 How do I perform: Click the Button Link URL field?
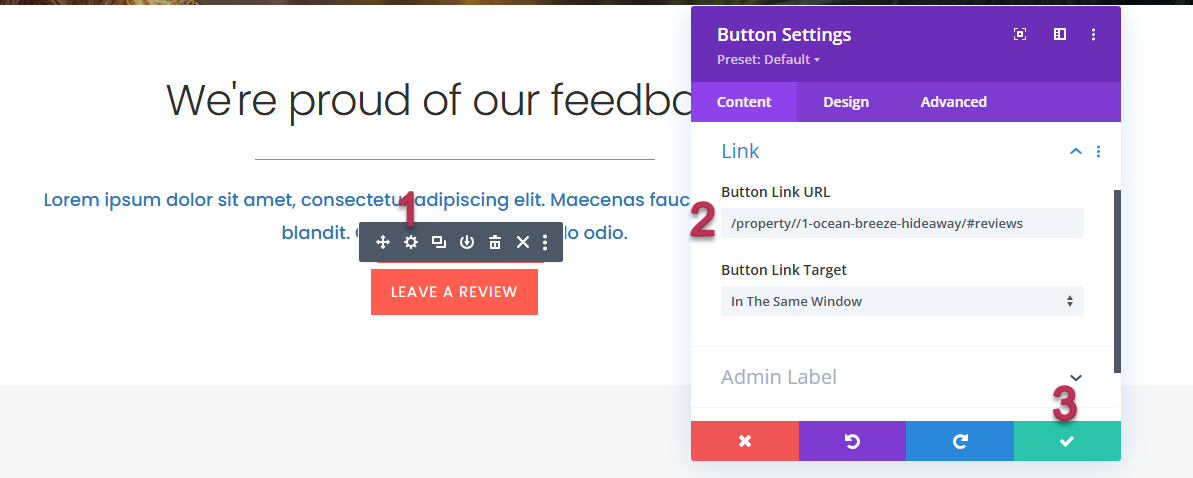[902, 223]
